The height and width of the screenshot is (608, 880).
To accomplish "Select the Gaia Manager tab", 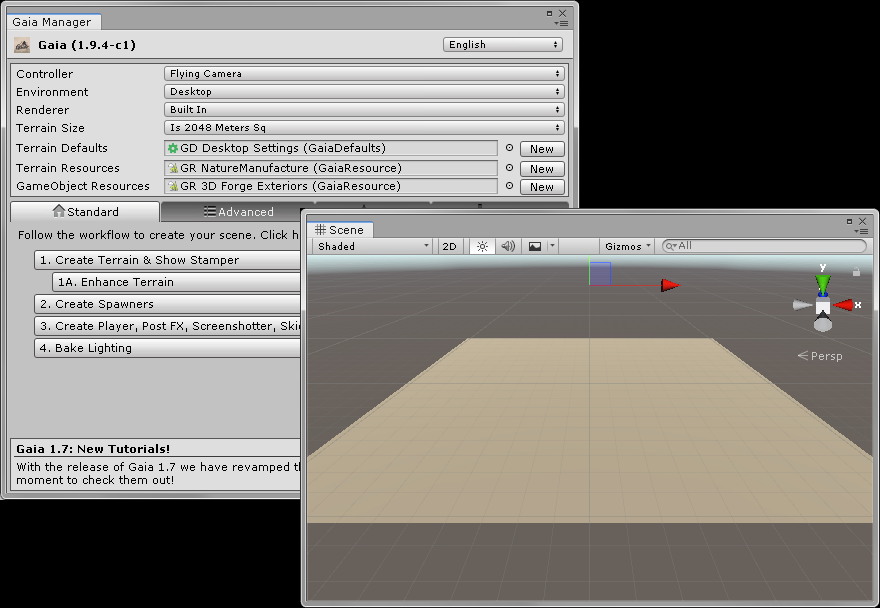I will (x=52, y=22).
